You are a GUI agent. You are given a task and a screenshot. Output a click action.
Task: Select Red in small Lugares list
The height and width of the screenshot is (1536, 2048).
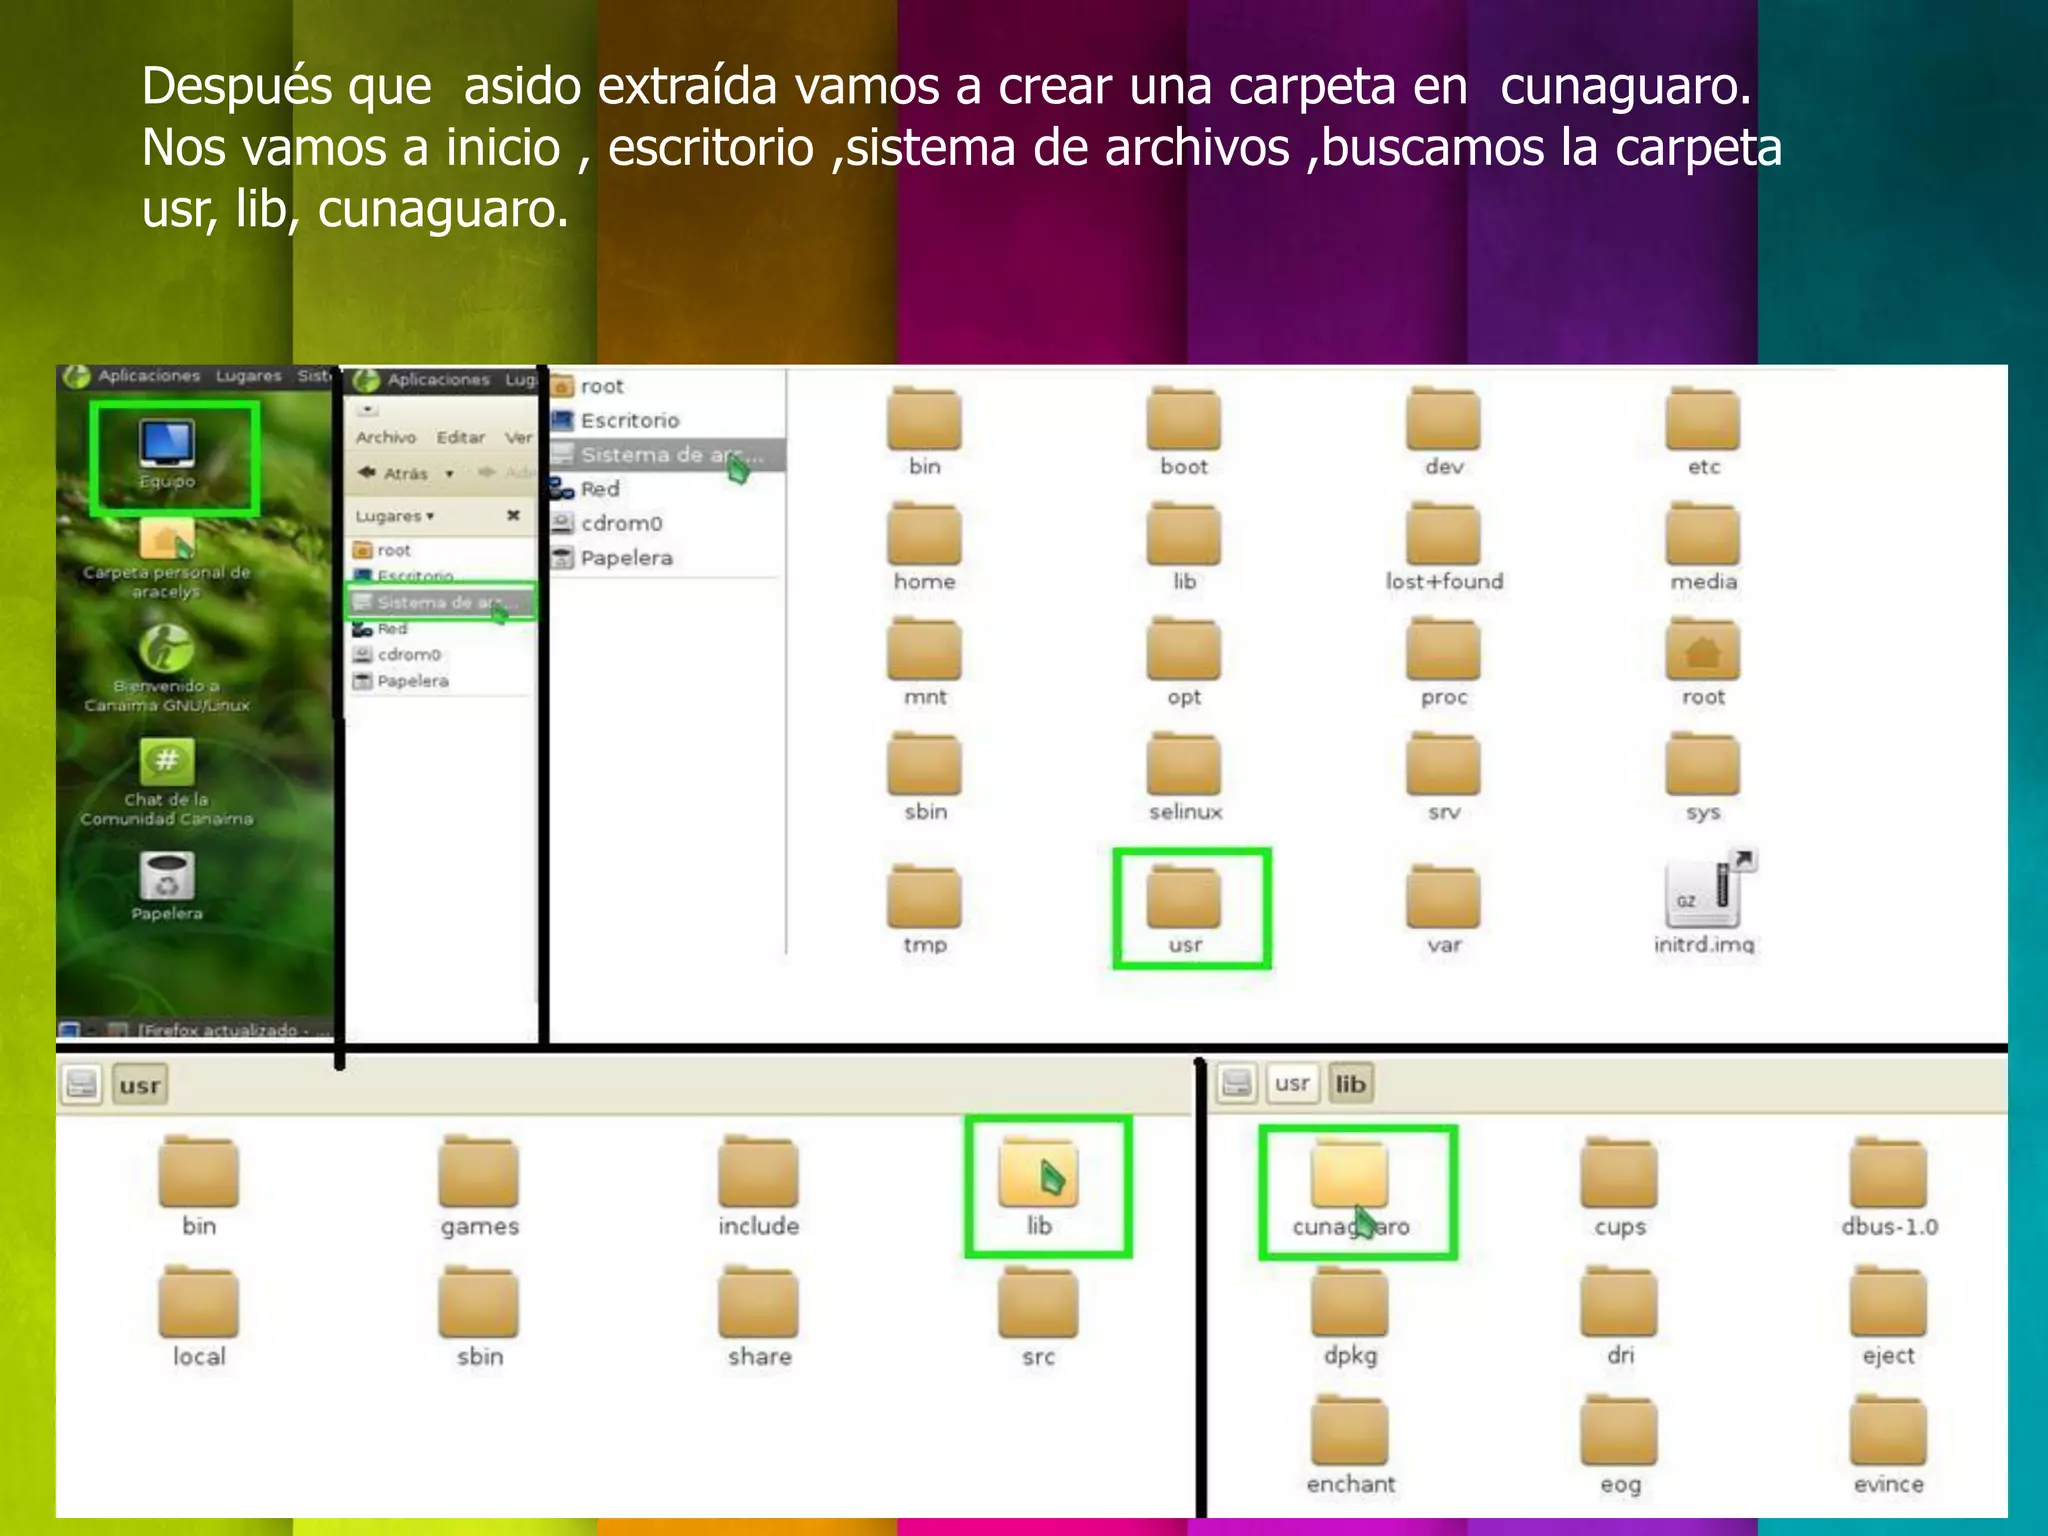(x=380, y=628)
